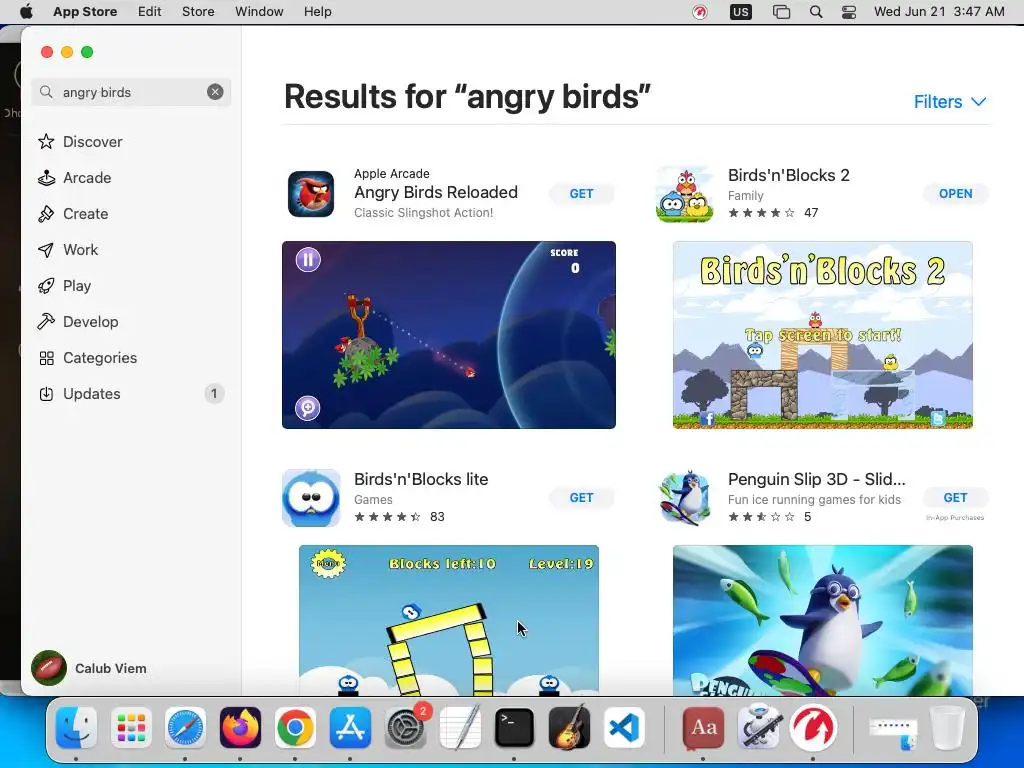The height and width of the screenshot is (768, 1024).
Task: Open Terminal from the Dock
Action: 515,728
